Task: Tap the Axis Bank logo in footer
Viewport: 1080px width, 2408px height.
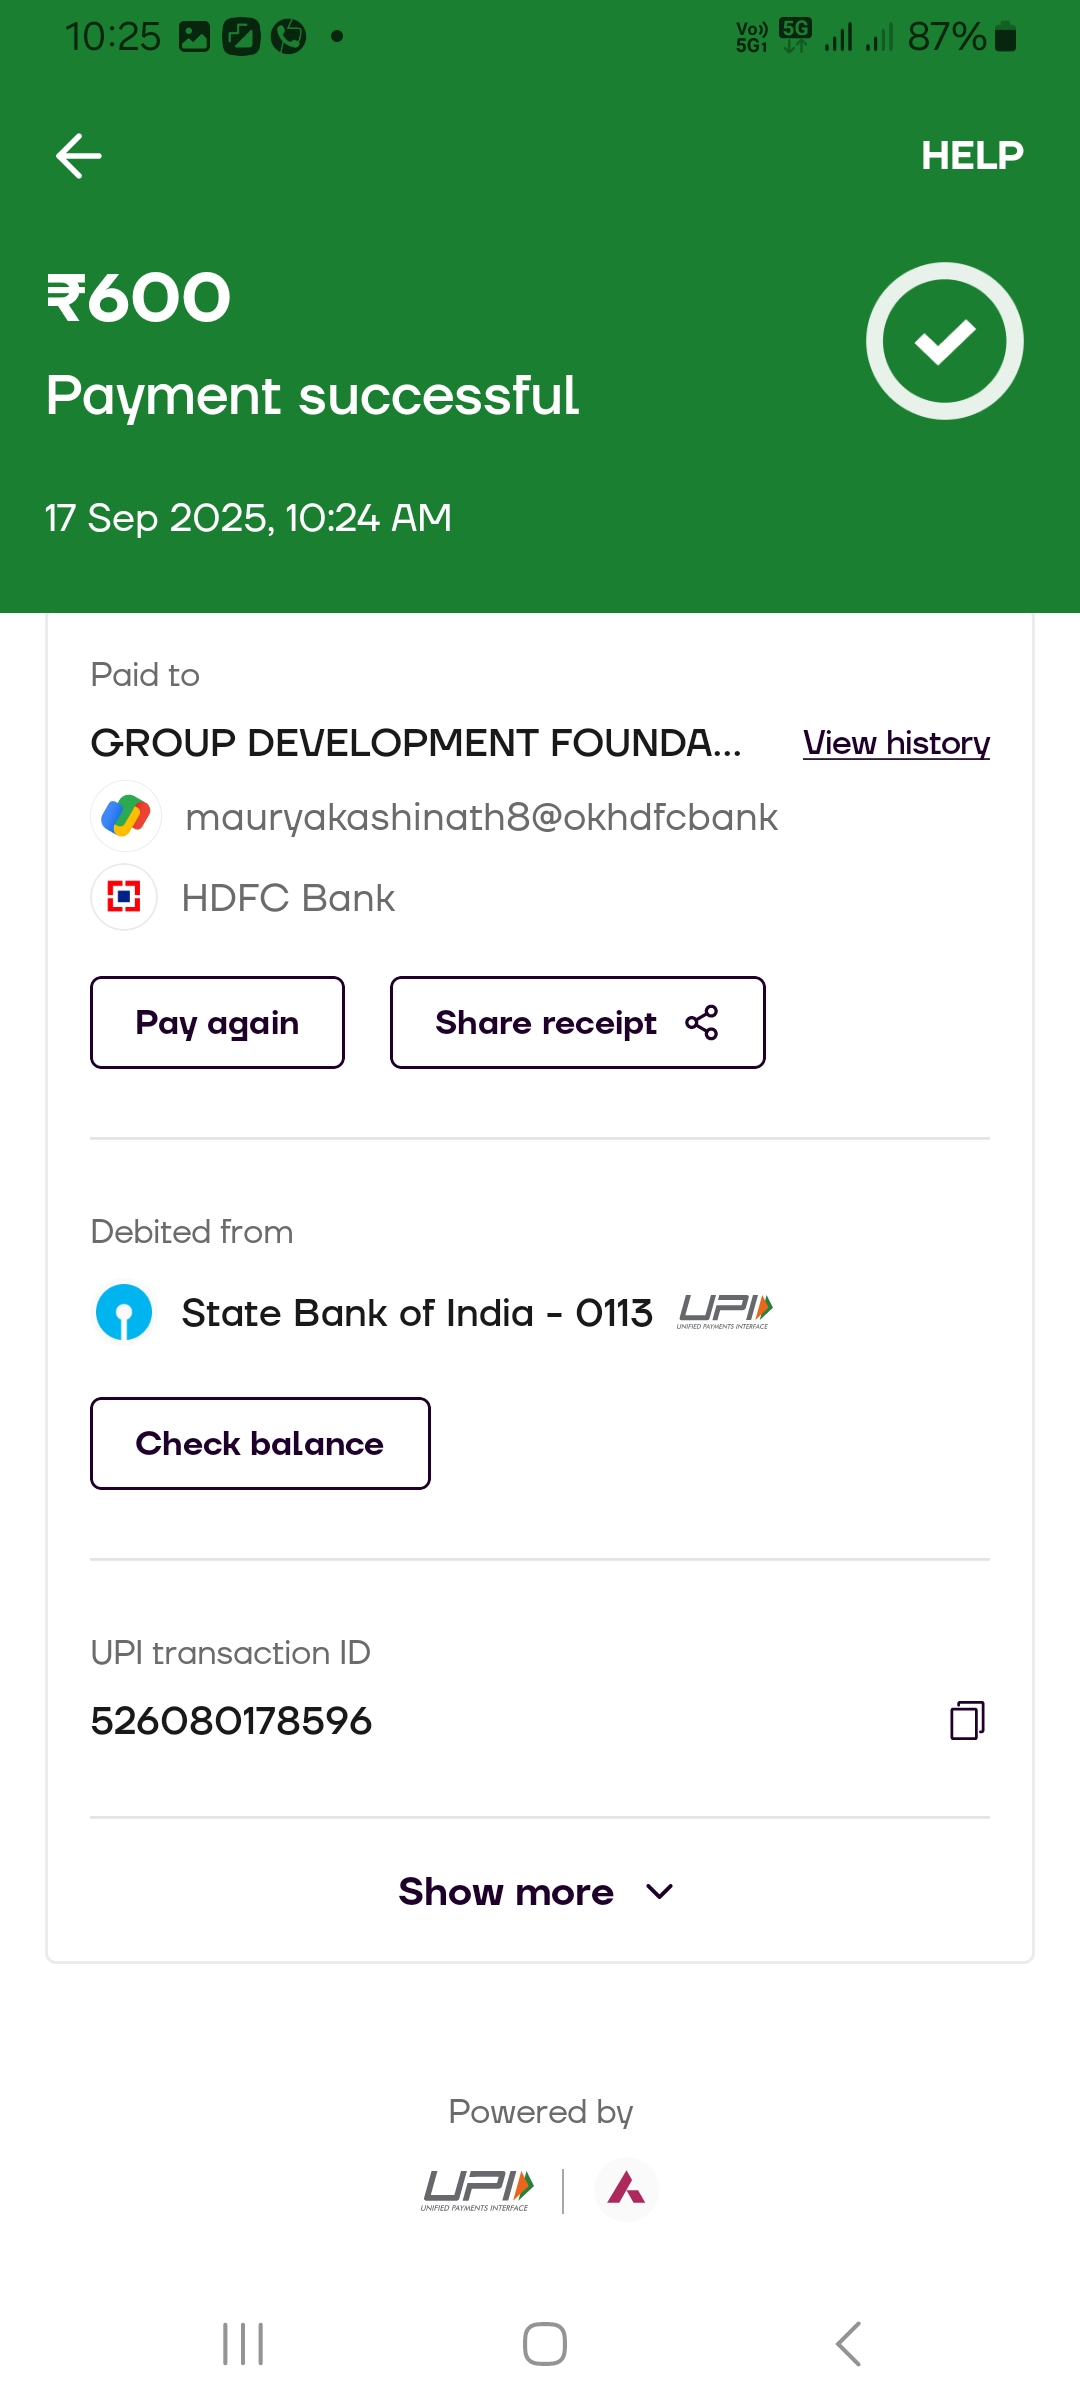Action: tap(626, 2190)
